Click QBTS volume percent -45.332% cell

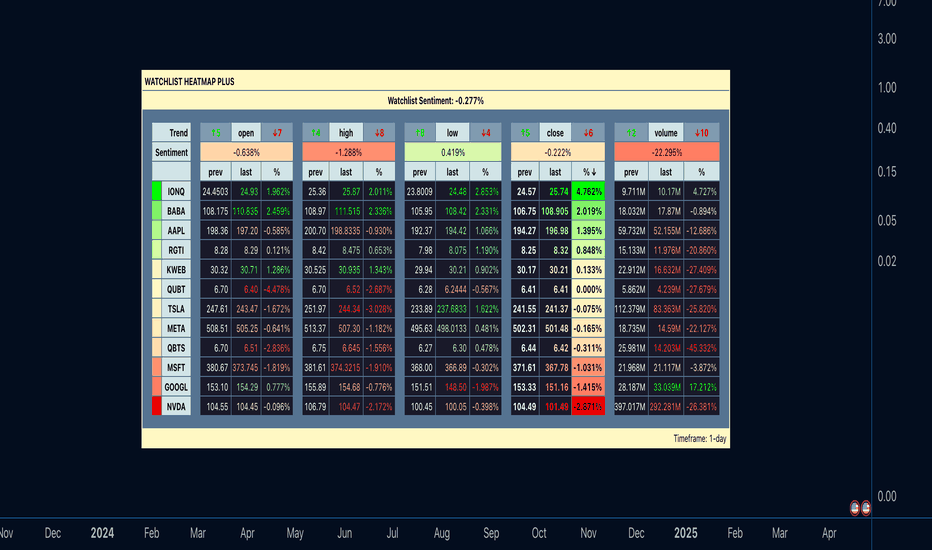(x=701, y=348)
